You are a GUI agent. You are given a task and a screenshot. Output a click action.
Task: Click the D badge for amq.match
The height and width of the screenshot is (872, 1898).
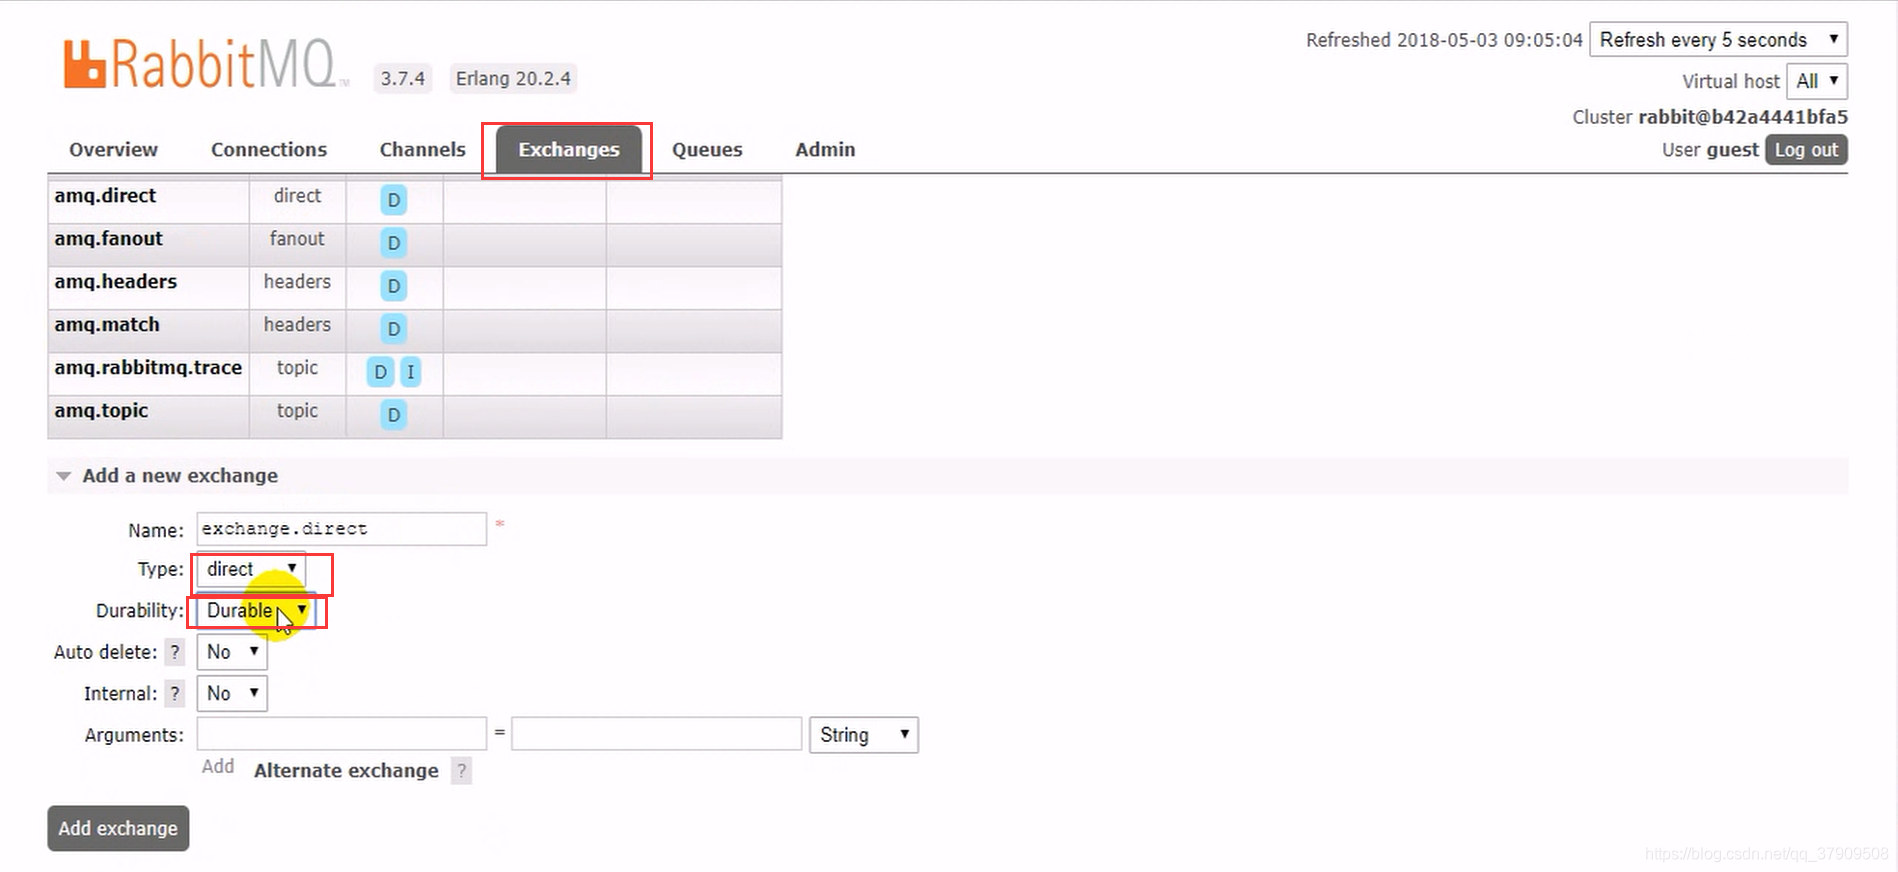point(394,329)
